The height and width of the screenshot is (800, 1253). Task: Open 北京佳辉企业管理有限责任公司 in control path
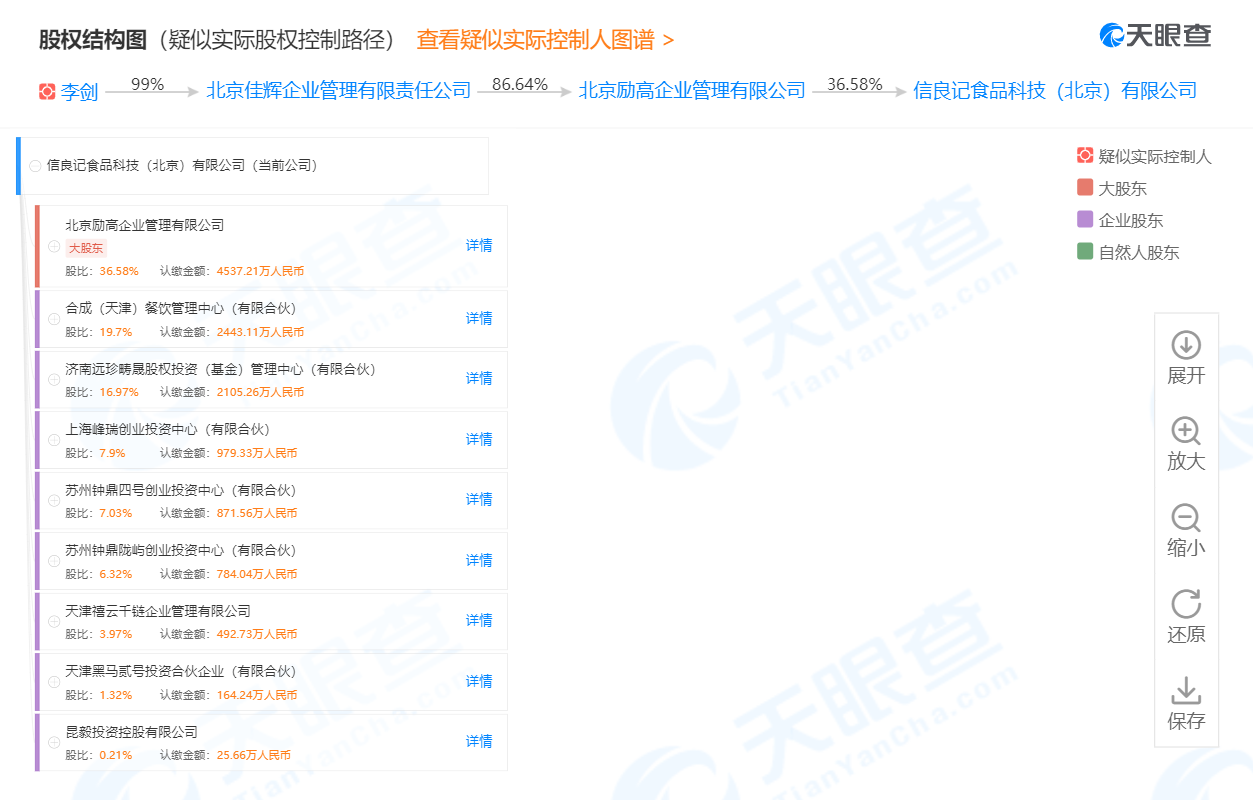click(x=338, y=91)
